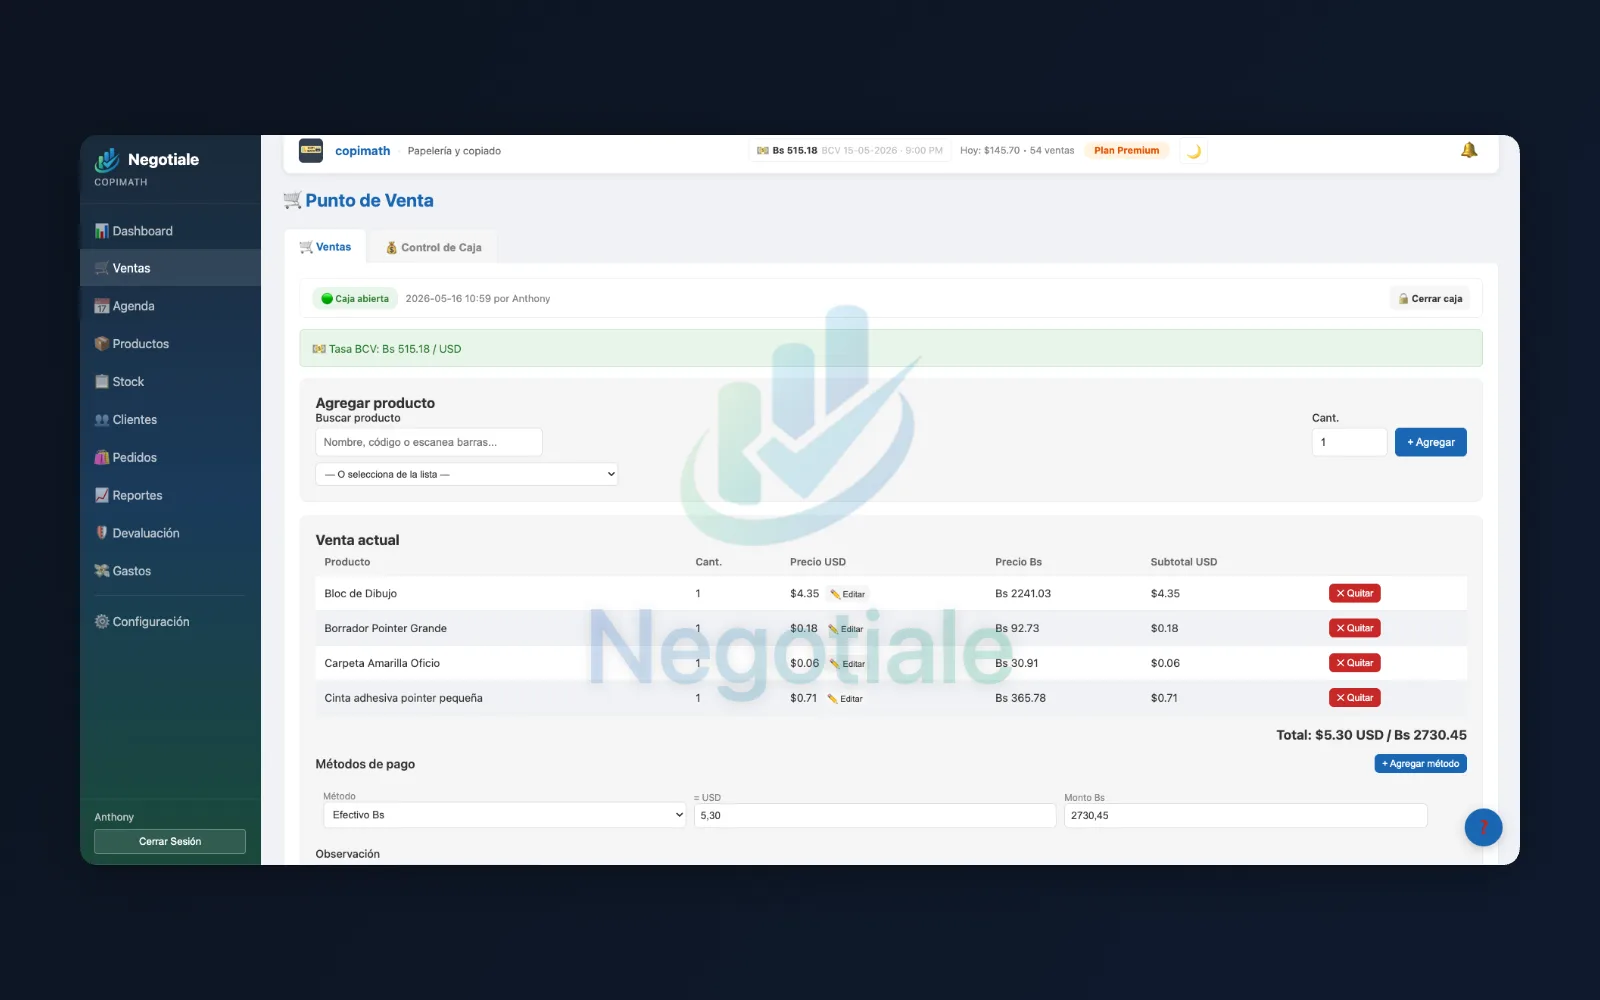Edit price of Bloc de Dibujo
The height and width of the screenshot is (1000, 1600).
pyautogui.click(x=848, y=594)
